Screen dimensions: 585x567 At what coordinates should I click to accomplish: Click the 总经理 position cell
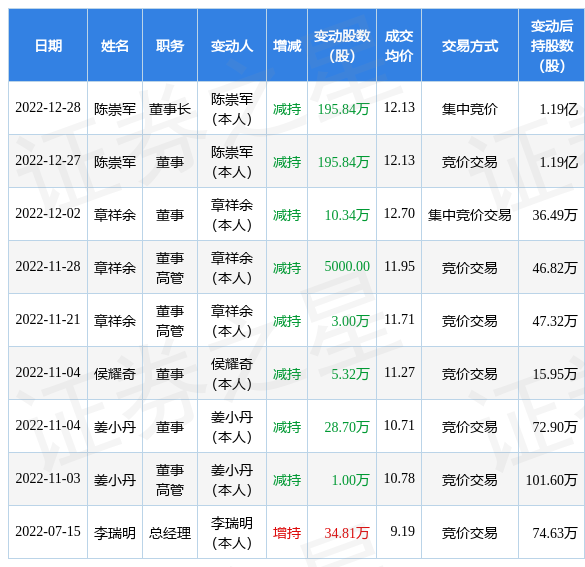pyautogui.click(x=170, y=533)
